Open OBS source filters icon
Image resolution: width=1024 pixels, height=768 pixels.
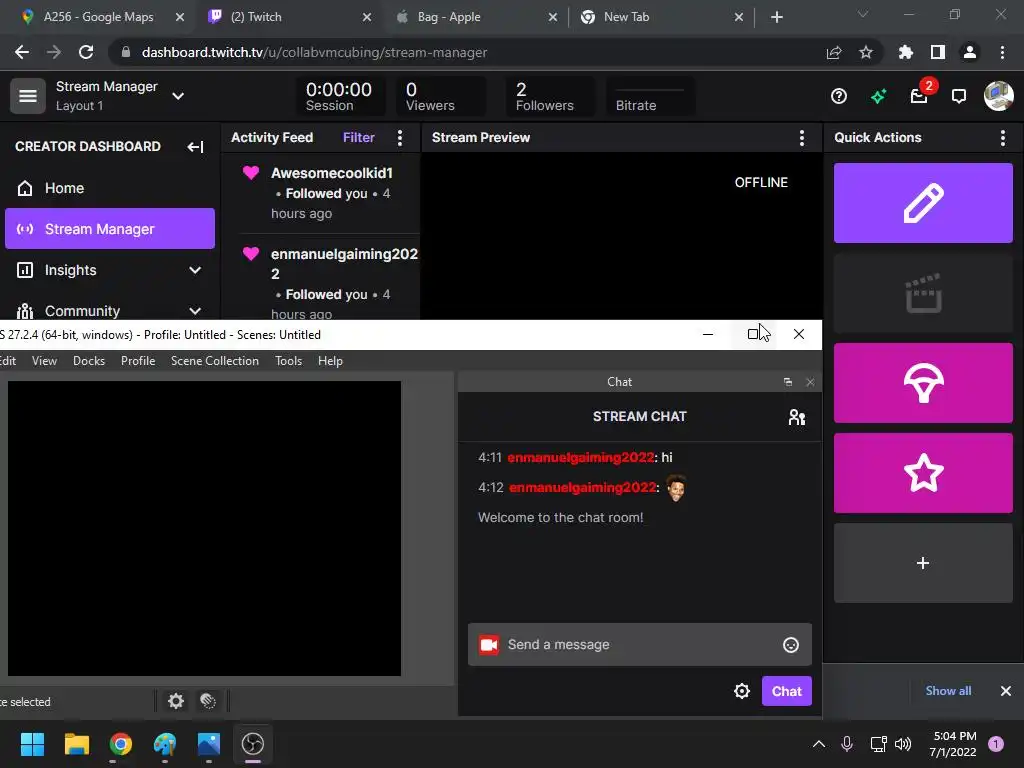coord(208,701)
